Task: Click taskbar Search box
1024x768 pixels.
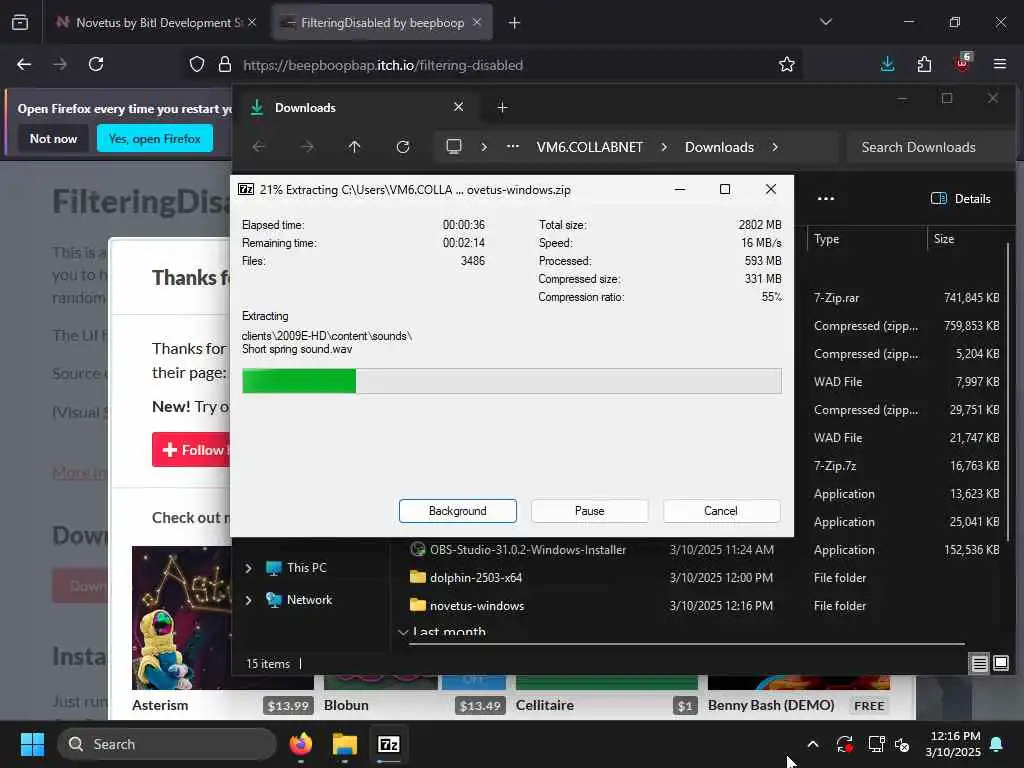Action: [x=167, y=744]
